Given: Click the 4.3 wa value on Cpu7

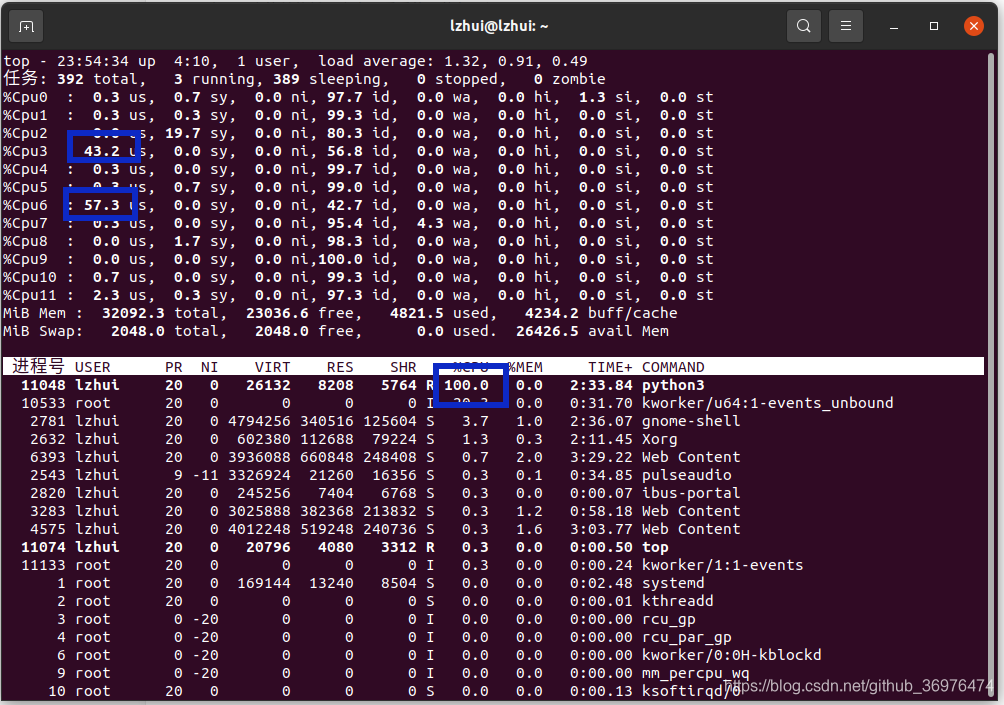Looking at the screenshot, I should point(430,223).
